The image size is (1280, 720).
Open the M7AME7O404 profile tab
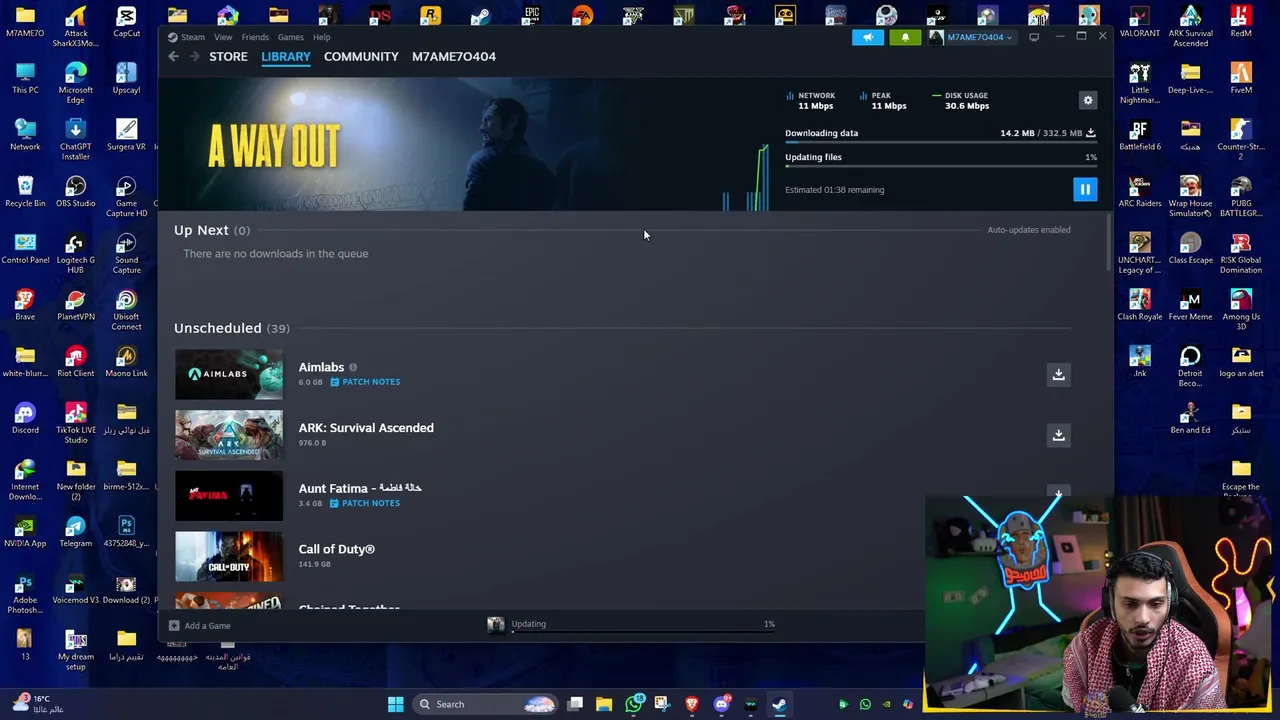[x=454, y=57]
